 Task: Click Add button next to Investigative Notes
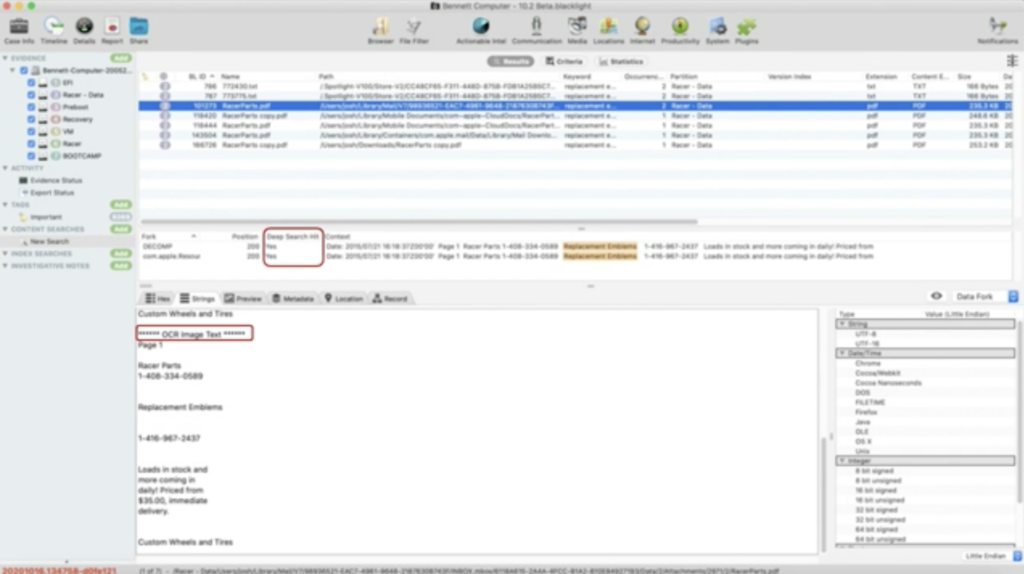click(x=121, y=266)
